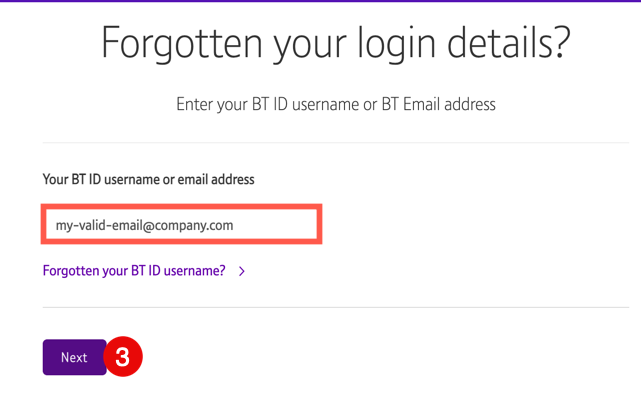Click the red number 3 step badge

click(123, 357)
